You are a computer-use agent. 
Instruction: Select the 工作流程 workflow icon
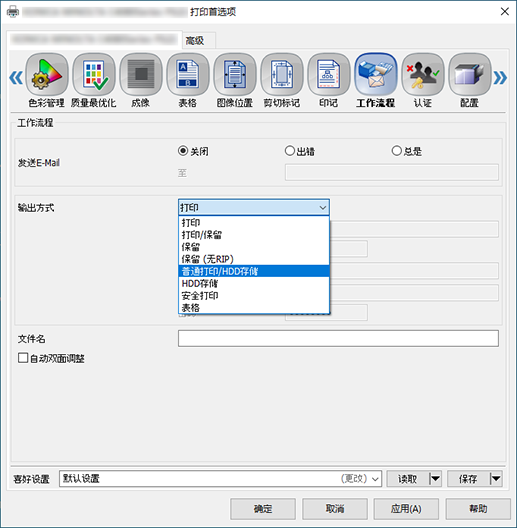click(x=376, y=75)
